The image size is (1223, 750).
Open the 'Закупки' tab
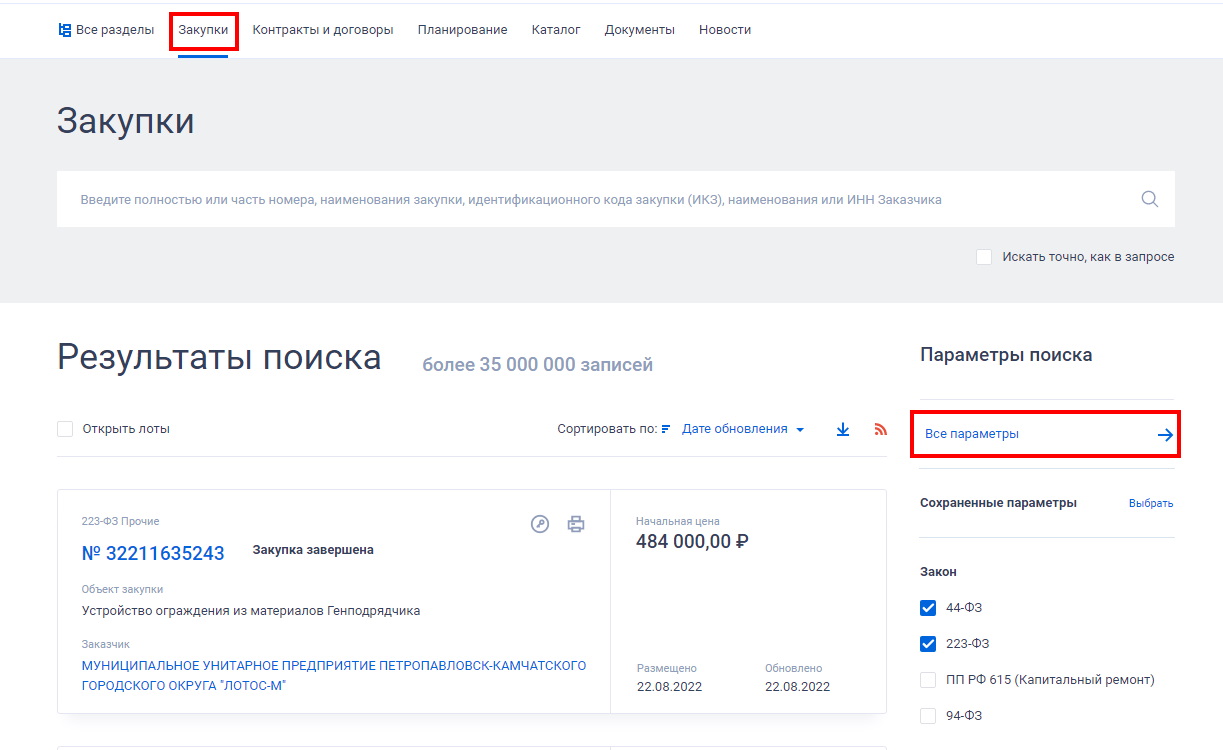point(203,30)
